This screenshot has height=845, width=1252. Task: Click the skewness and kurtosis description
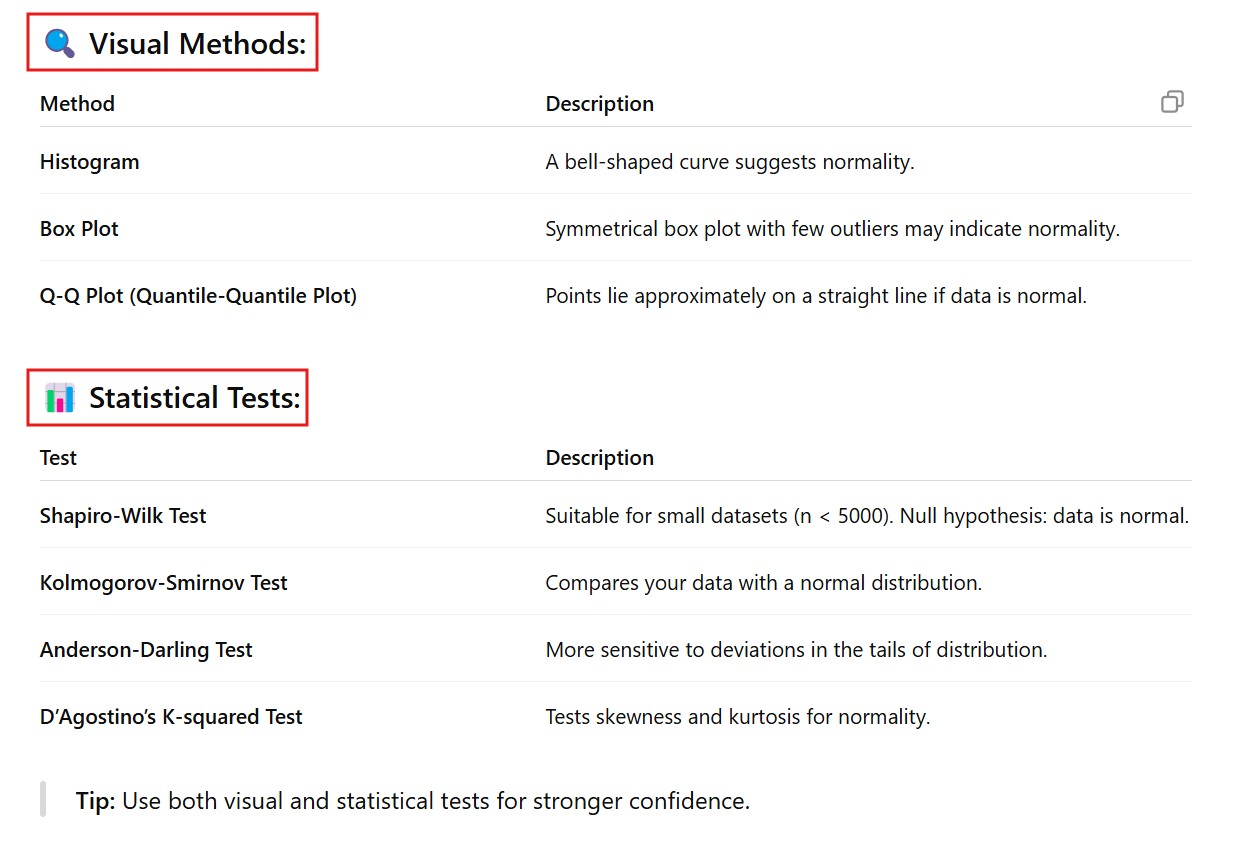(737, 717)
